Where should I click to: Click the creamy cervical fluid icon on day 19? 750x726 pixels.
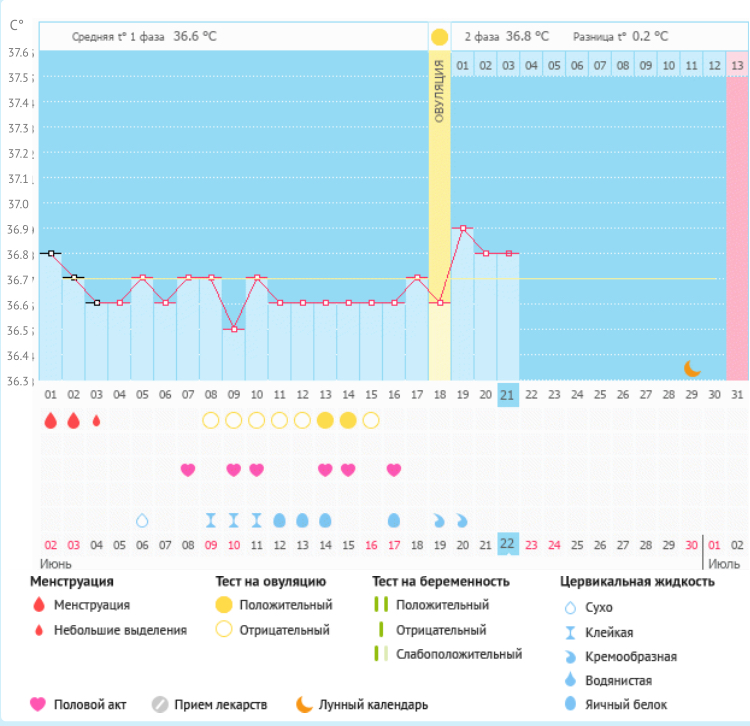(x=439, y=520)
